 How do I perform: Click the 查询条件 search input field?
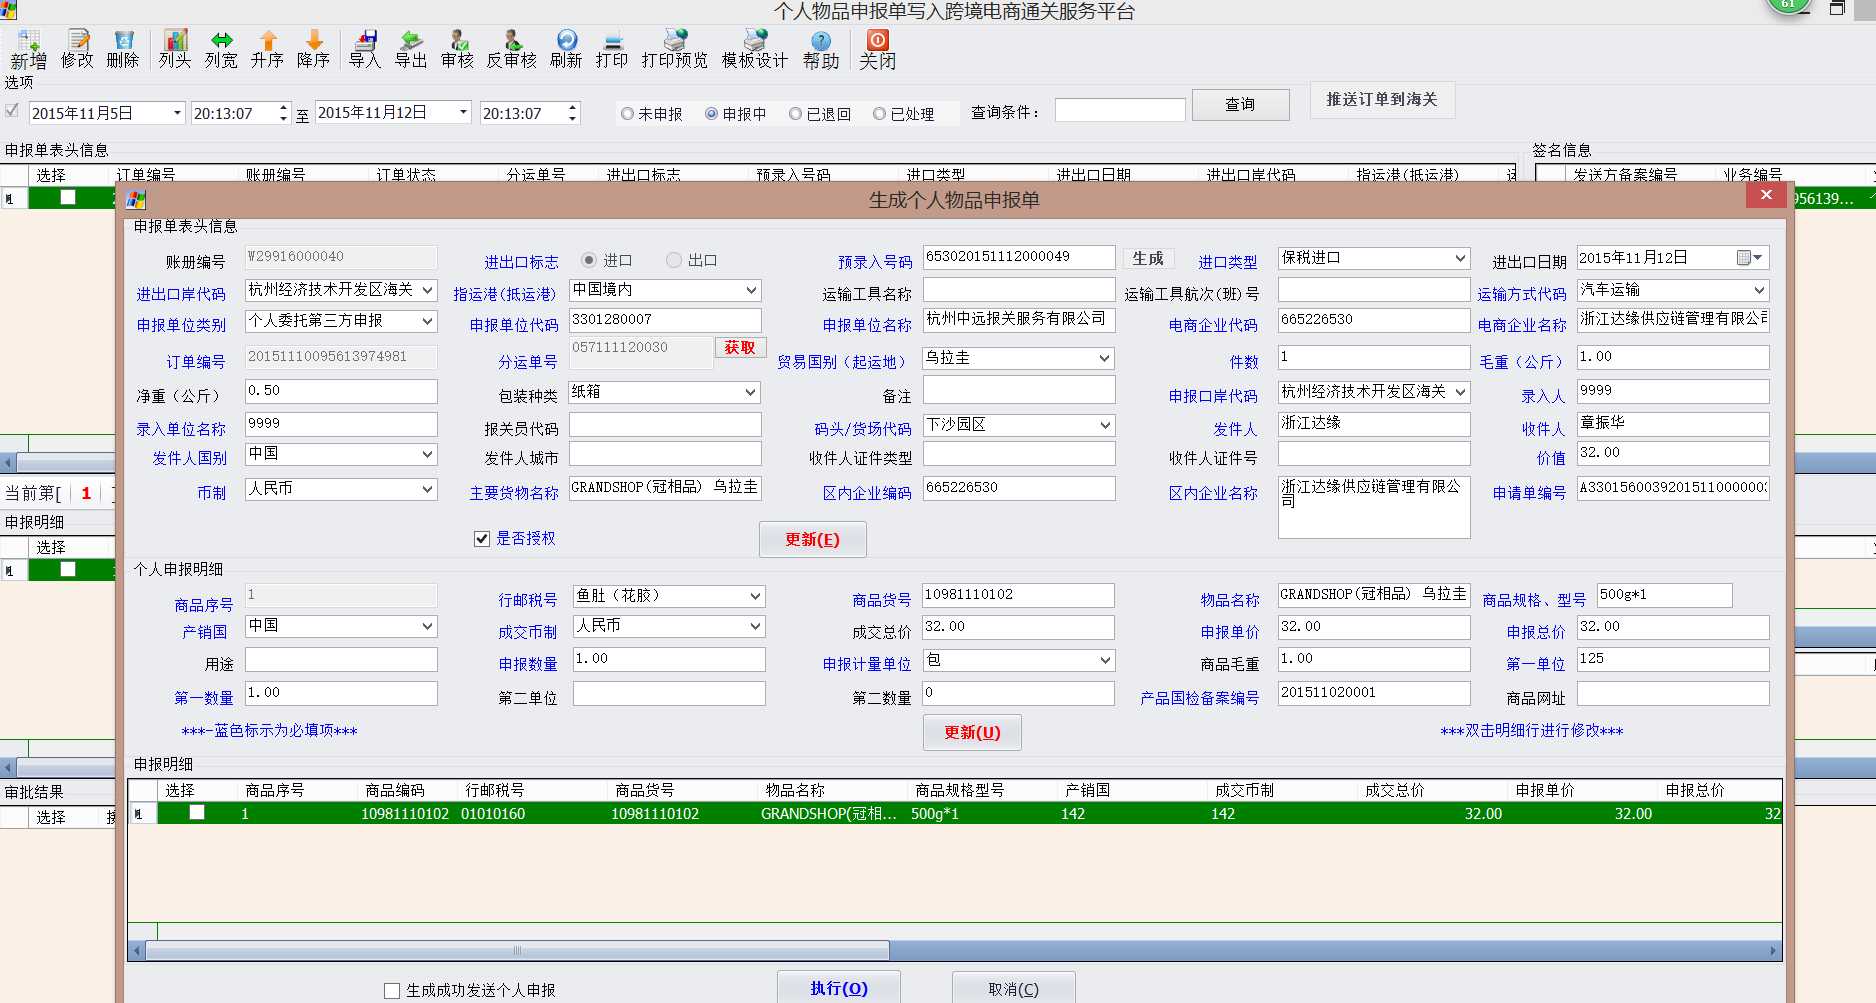tap(1120, 110)
